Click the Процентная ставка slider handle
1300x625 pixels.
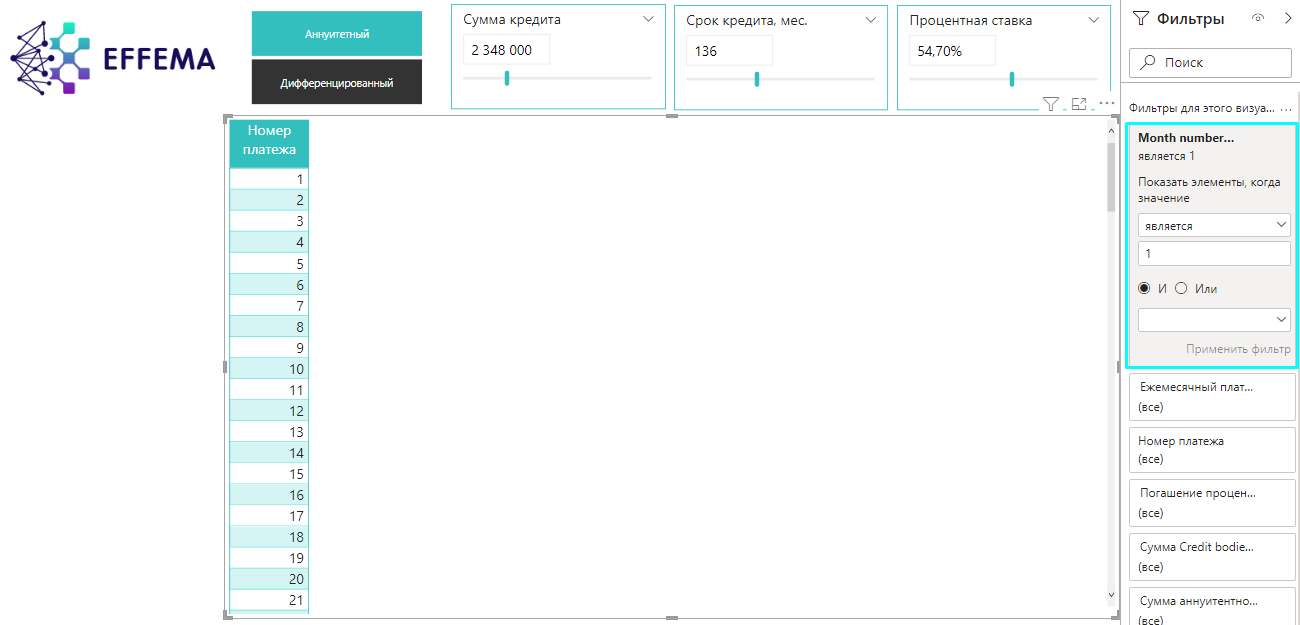coord(1012,79)
